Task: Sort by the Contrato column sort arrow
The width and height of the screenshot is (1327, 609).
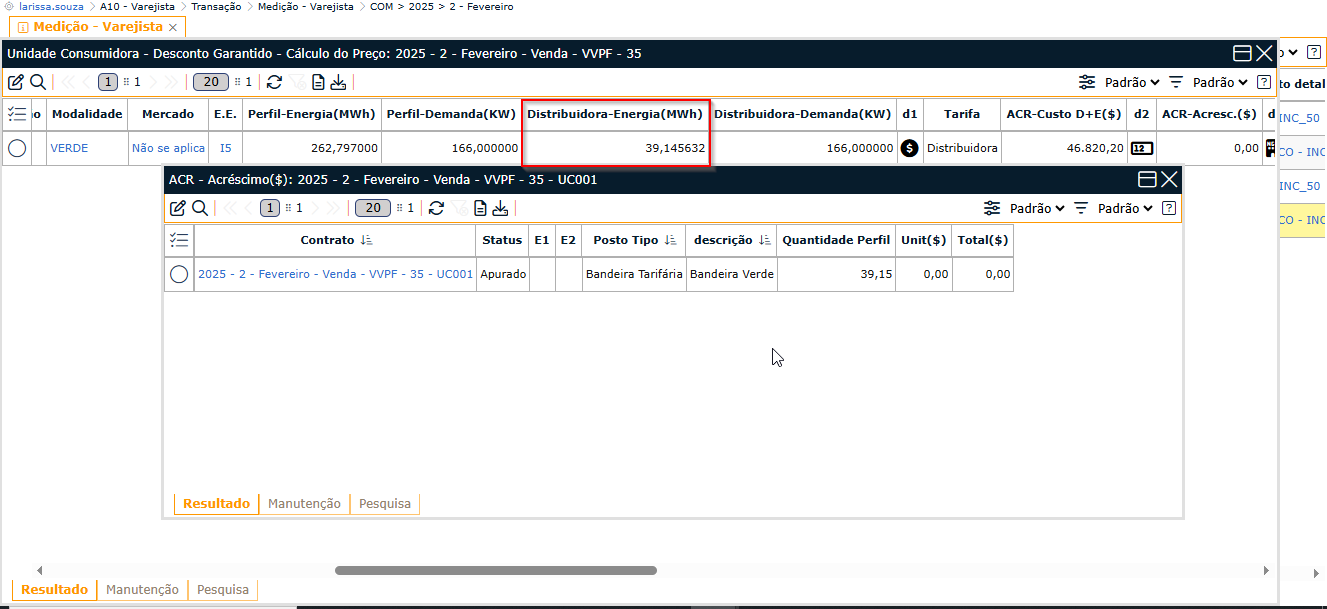Action: point(366,240)
